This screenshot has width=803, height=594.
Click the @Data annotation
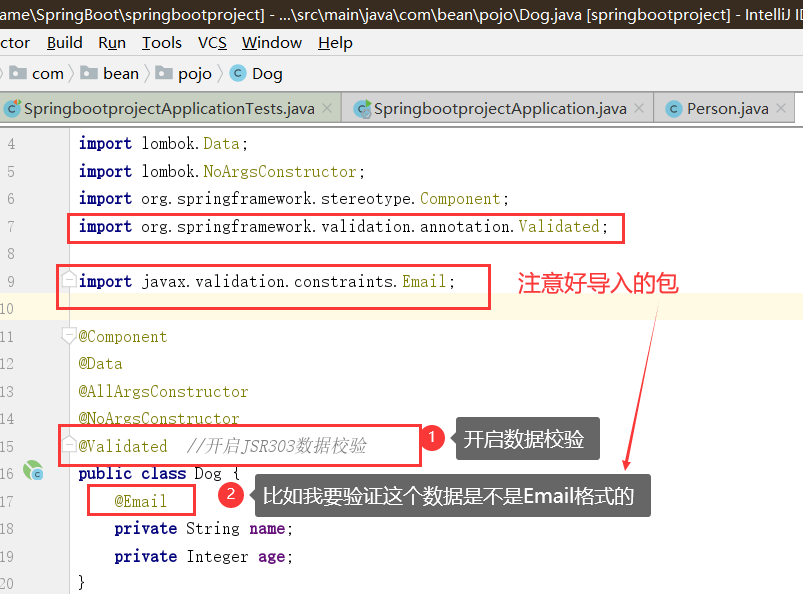point(100,364)
